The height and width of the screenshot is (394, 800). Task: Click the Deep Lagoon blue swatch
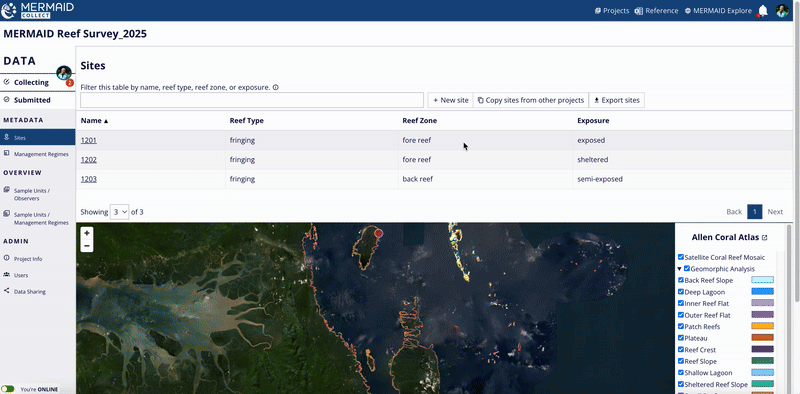762,291
